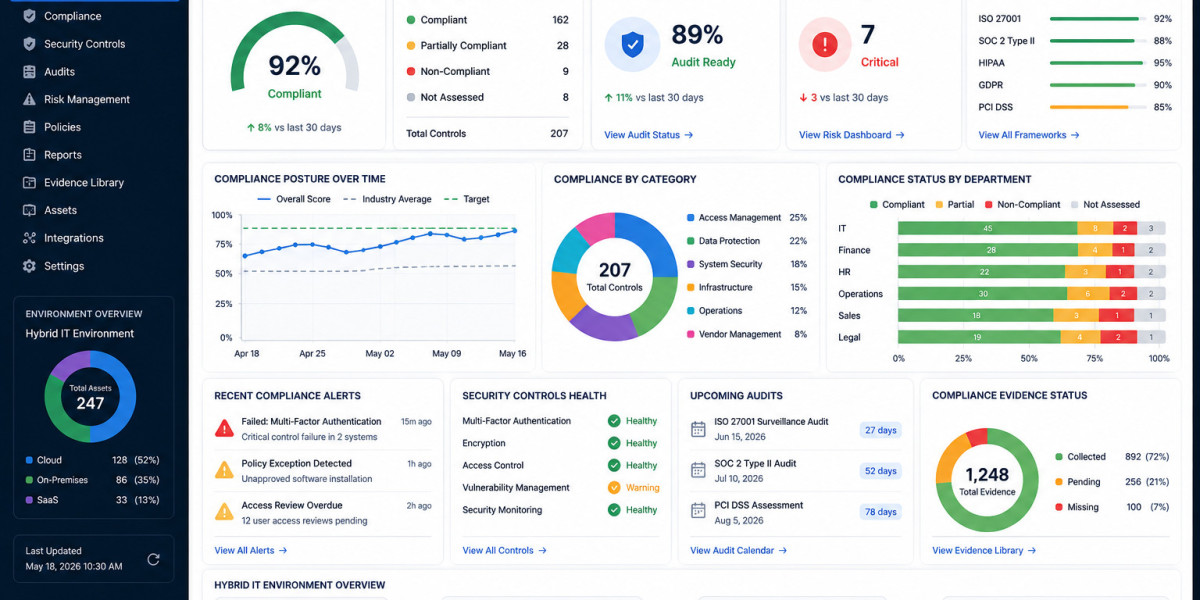Screen dimensions: 1200x600
Task: Click the refresh icon beside Last Updated
Action: tap(153, 559)
